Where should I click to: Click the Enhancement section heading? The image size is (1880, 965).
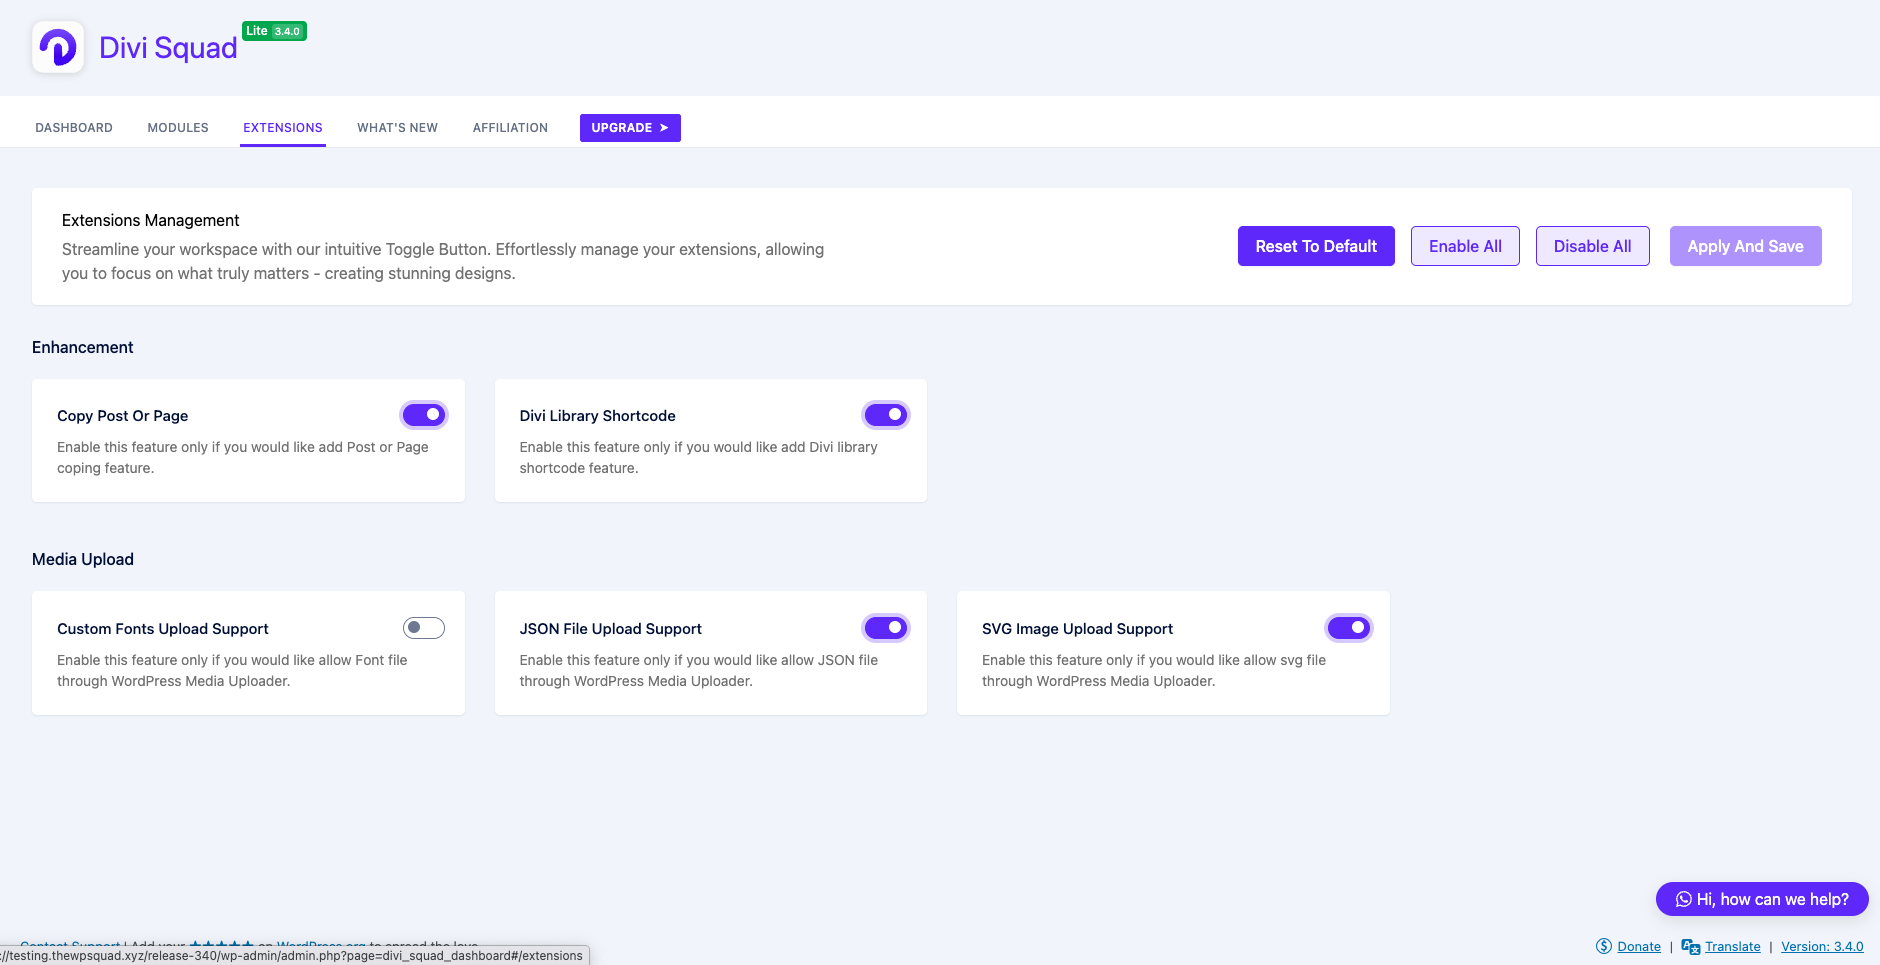pyautogui.click(x=82, y=347)
